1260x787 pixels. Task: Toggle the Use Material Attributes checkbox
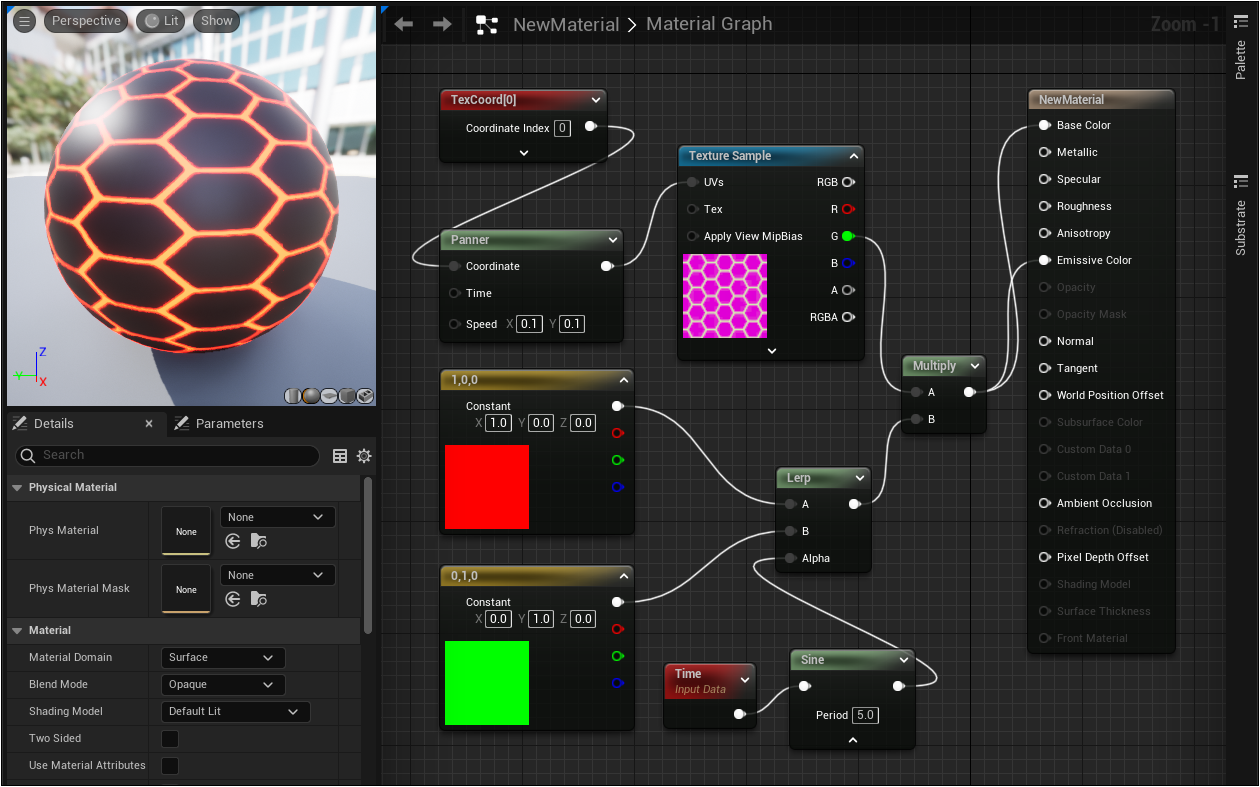[170, 766]
